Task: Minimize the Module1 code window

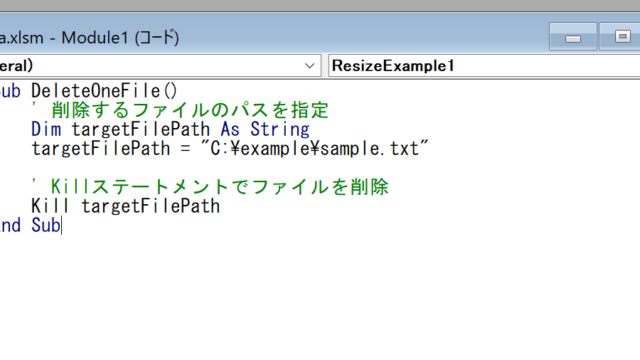Action: click(x=573, y=38)
